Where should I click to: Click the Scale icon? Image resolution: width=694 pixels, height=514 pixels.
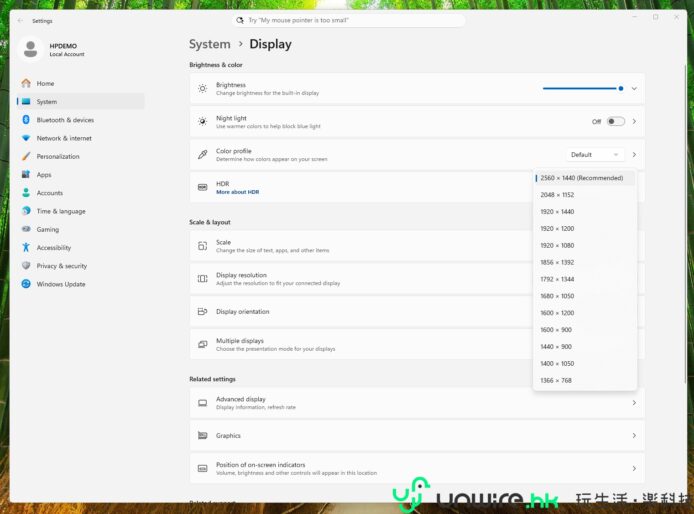[202, 246]
